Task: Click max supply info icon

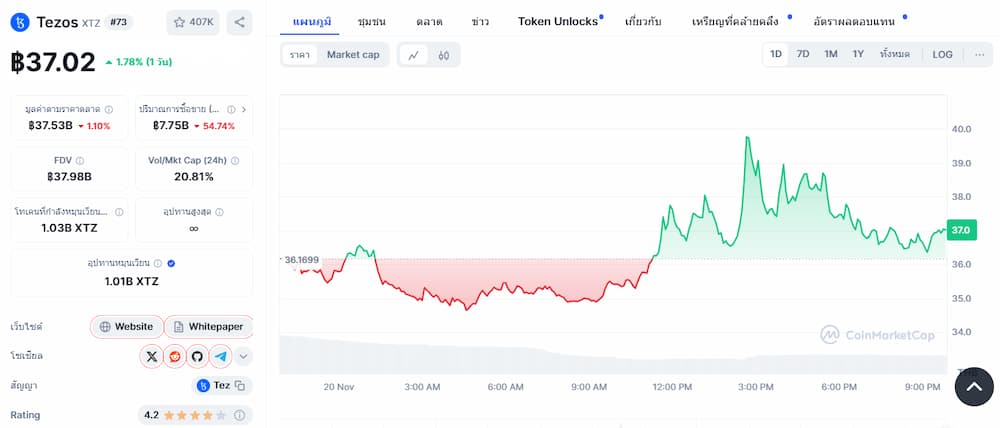Action: pos(219,212)
